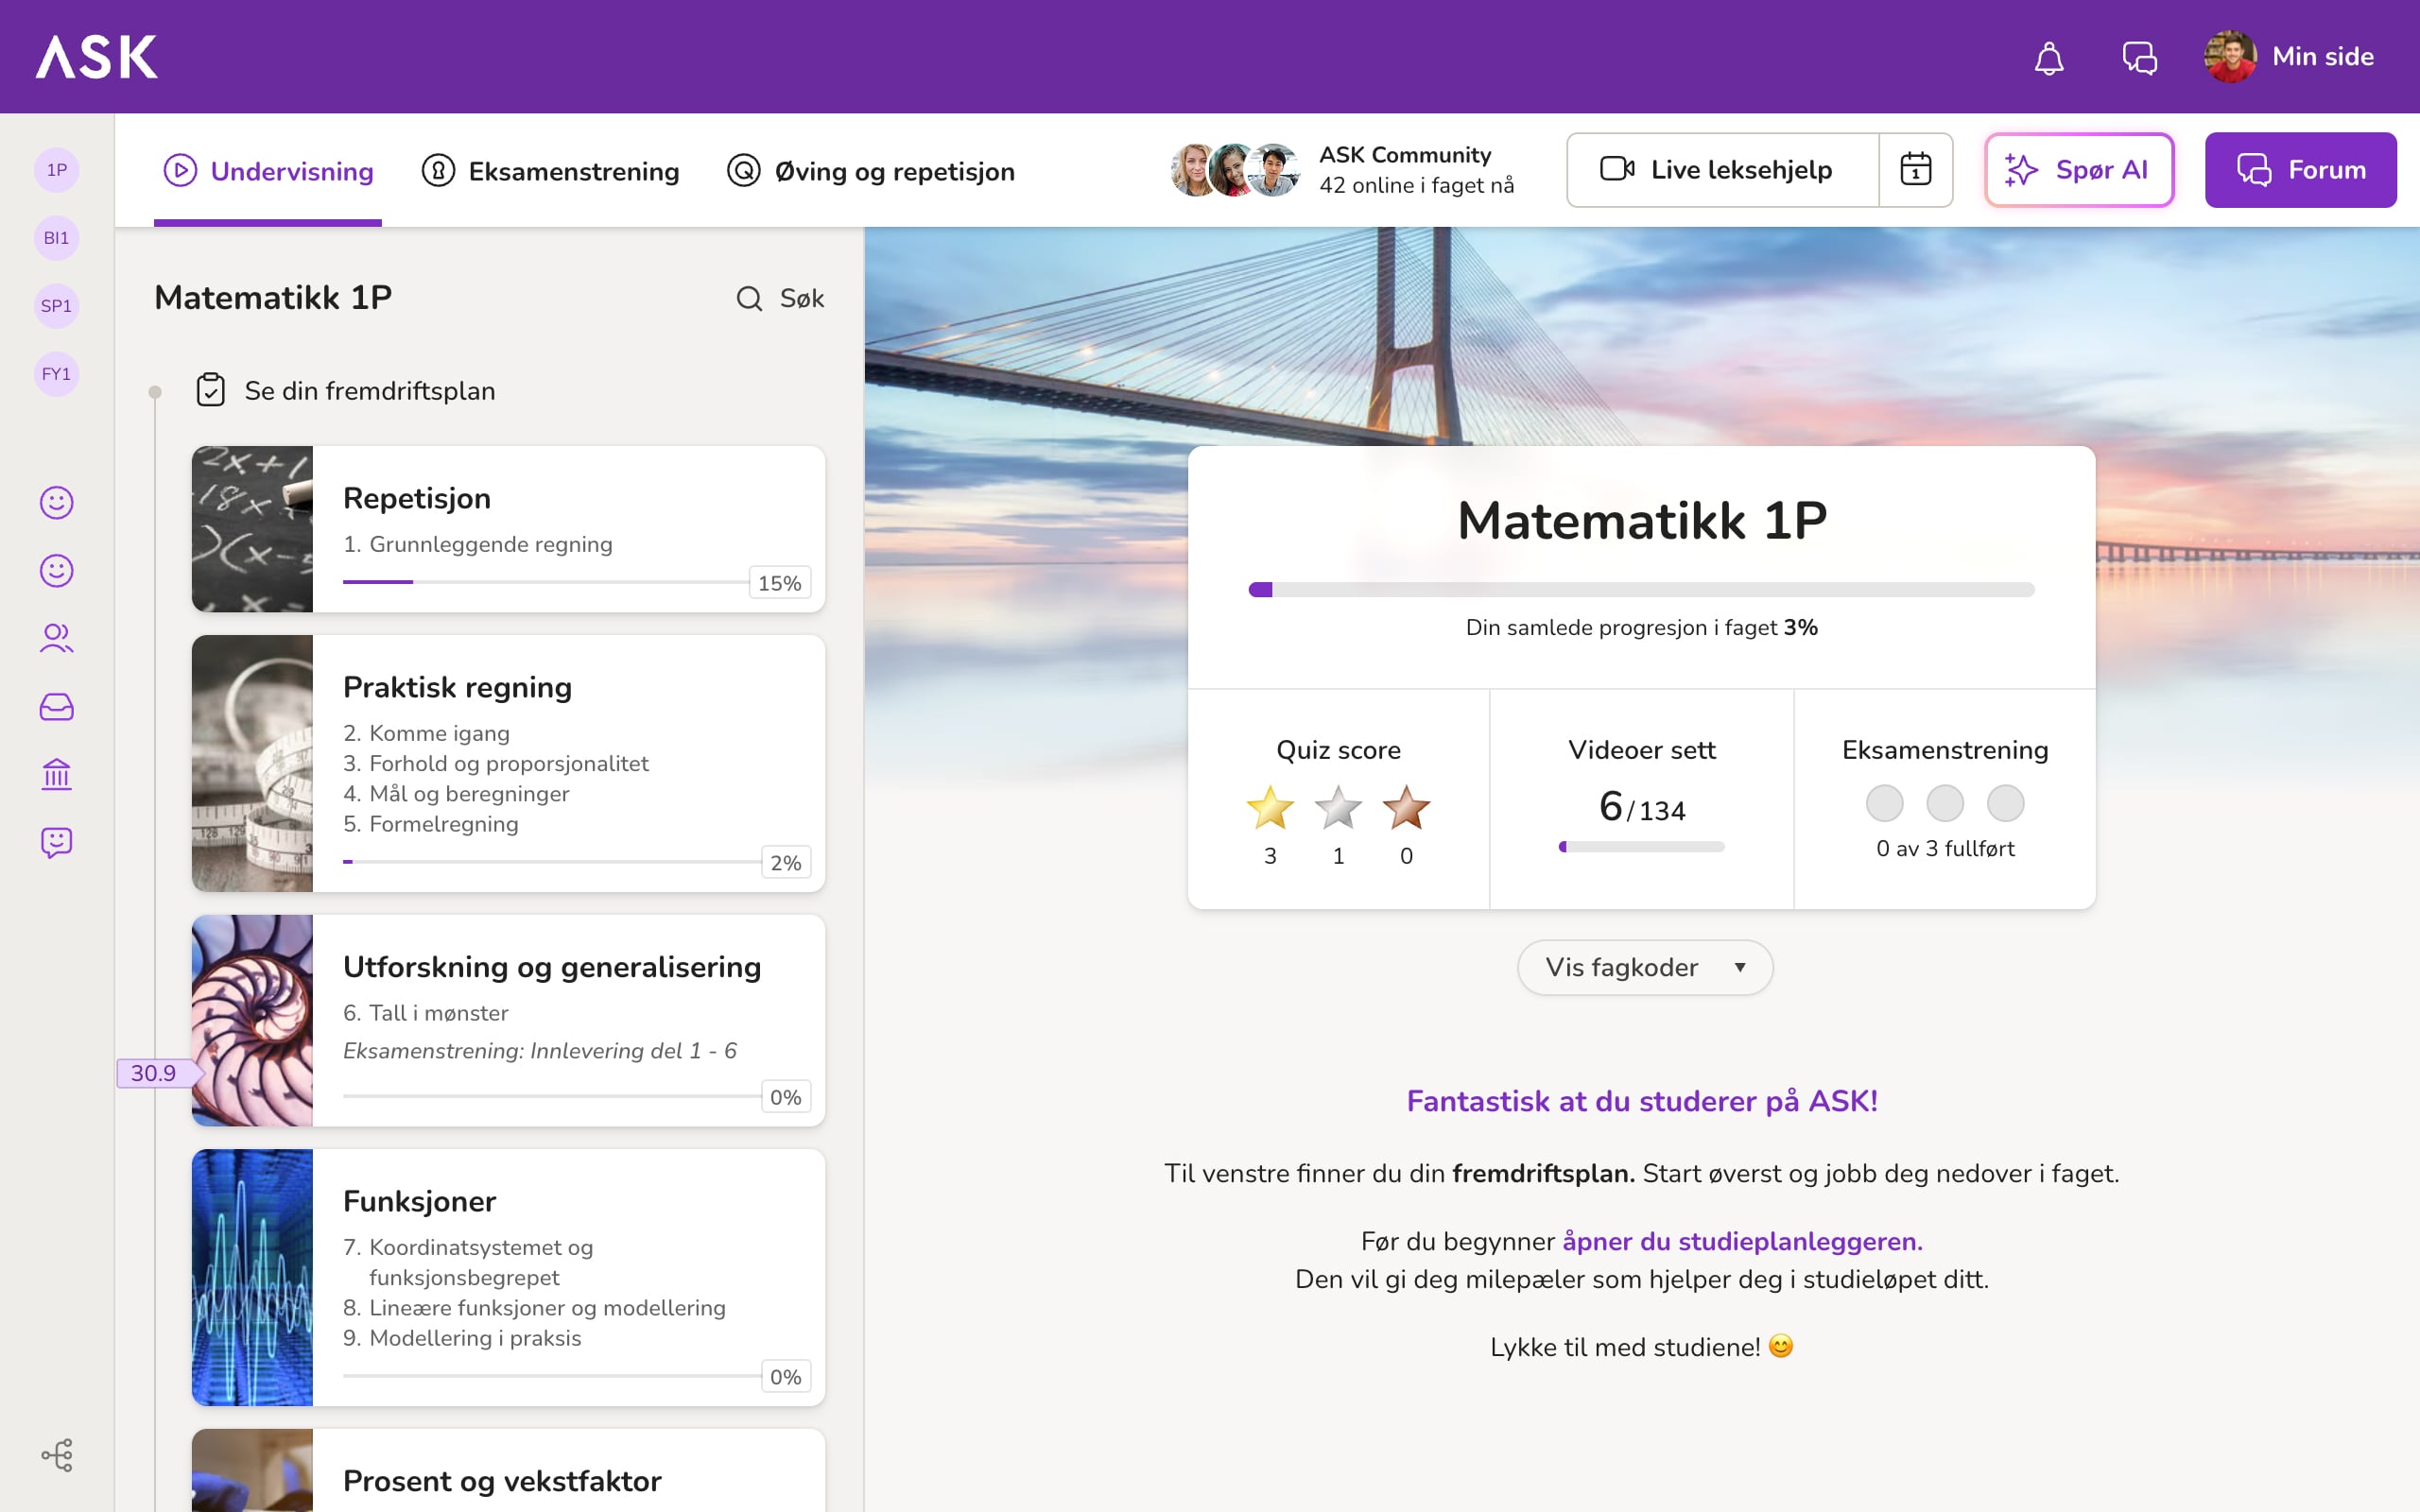Open the calendar icon next to Live leksehjelp
The width and height of the screenshot is (2420, 1512).
tap(1915, 170)
